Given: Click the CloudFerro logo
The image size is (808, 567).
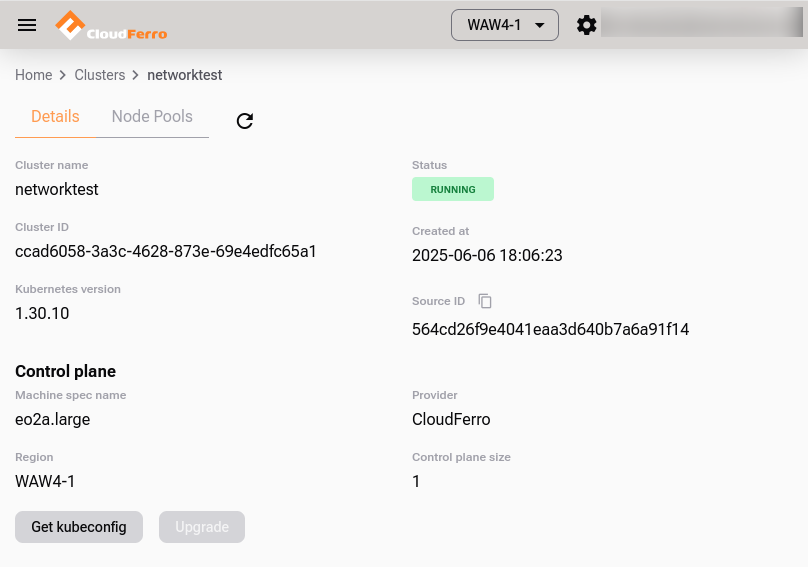Looking at the screenshot, I should point(111,25).
